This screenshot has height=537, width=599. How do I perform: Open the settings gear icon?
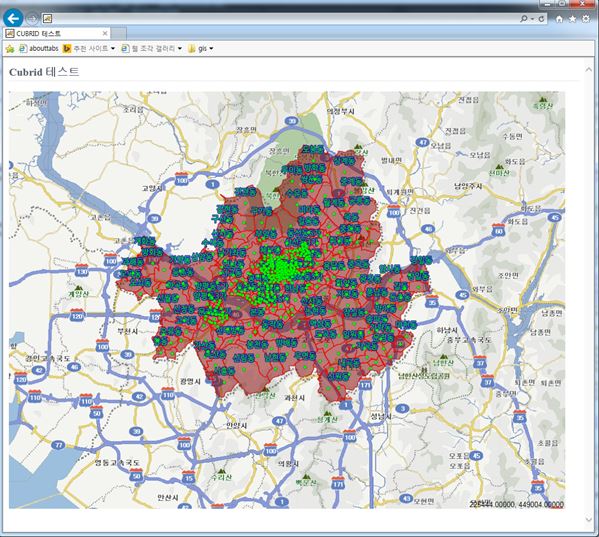(586, 18)
